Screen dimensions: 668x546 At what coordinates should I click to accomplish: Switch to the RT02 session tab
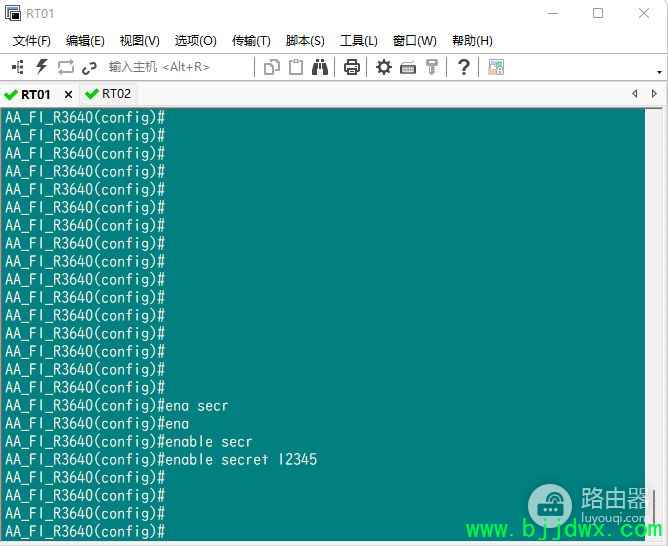(109, 94)
